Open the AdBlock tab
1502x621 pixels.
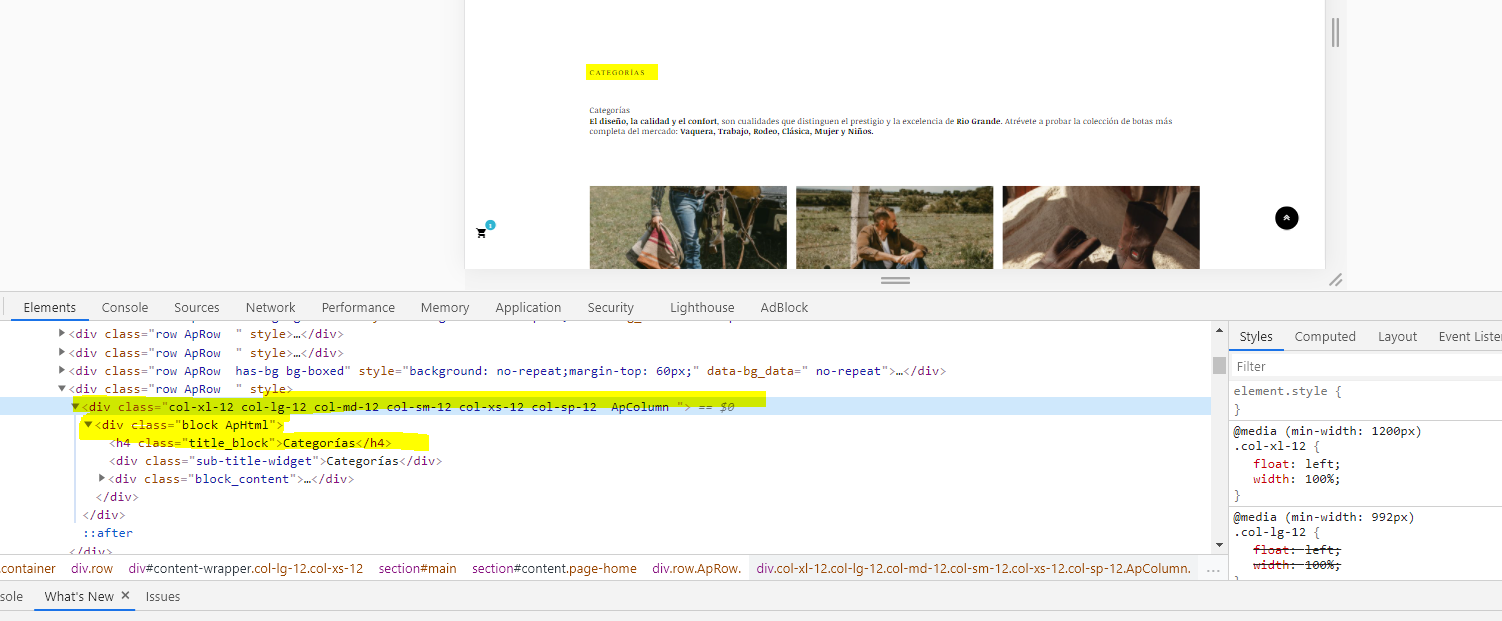pos(784,307)
